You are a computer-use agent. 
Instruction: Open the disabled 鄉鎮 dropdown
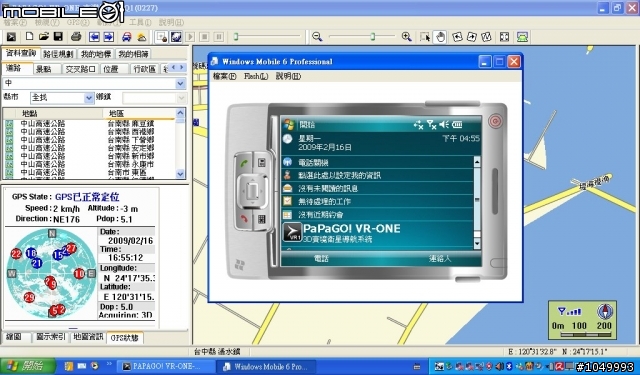(x=182, y=98)
